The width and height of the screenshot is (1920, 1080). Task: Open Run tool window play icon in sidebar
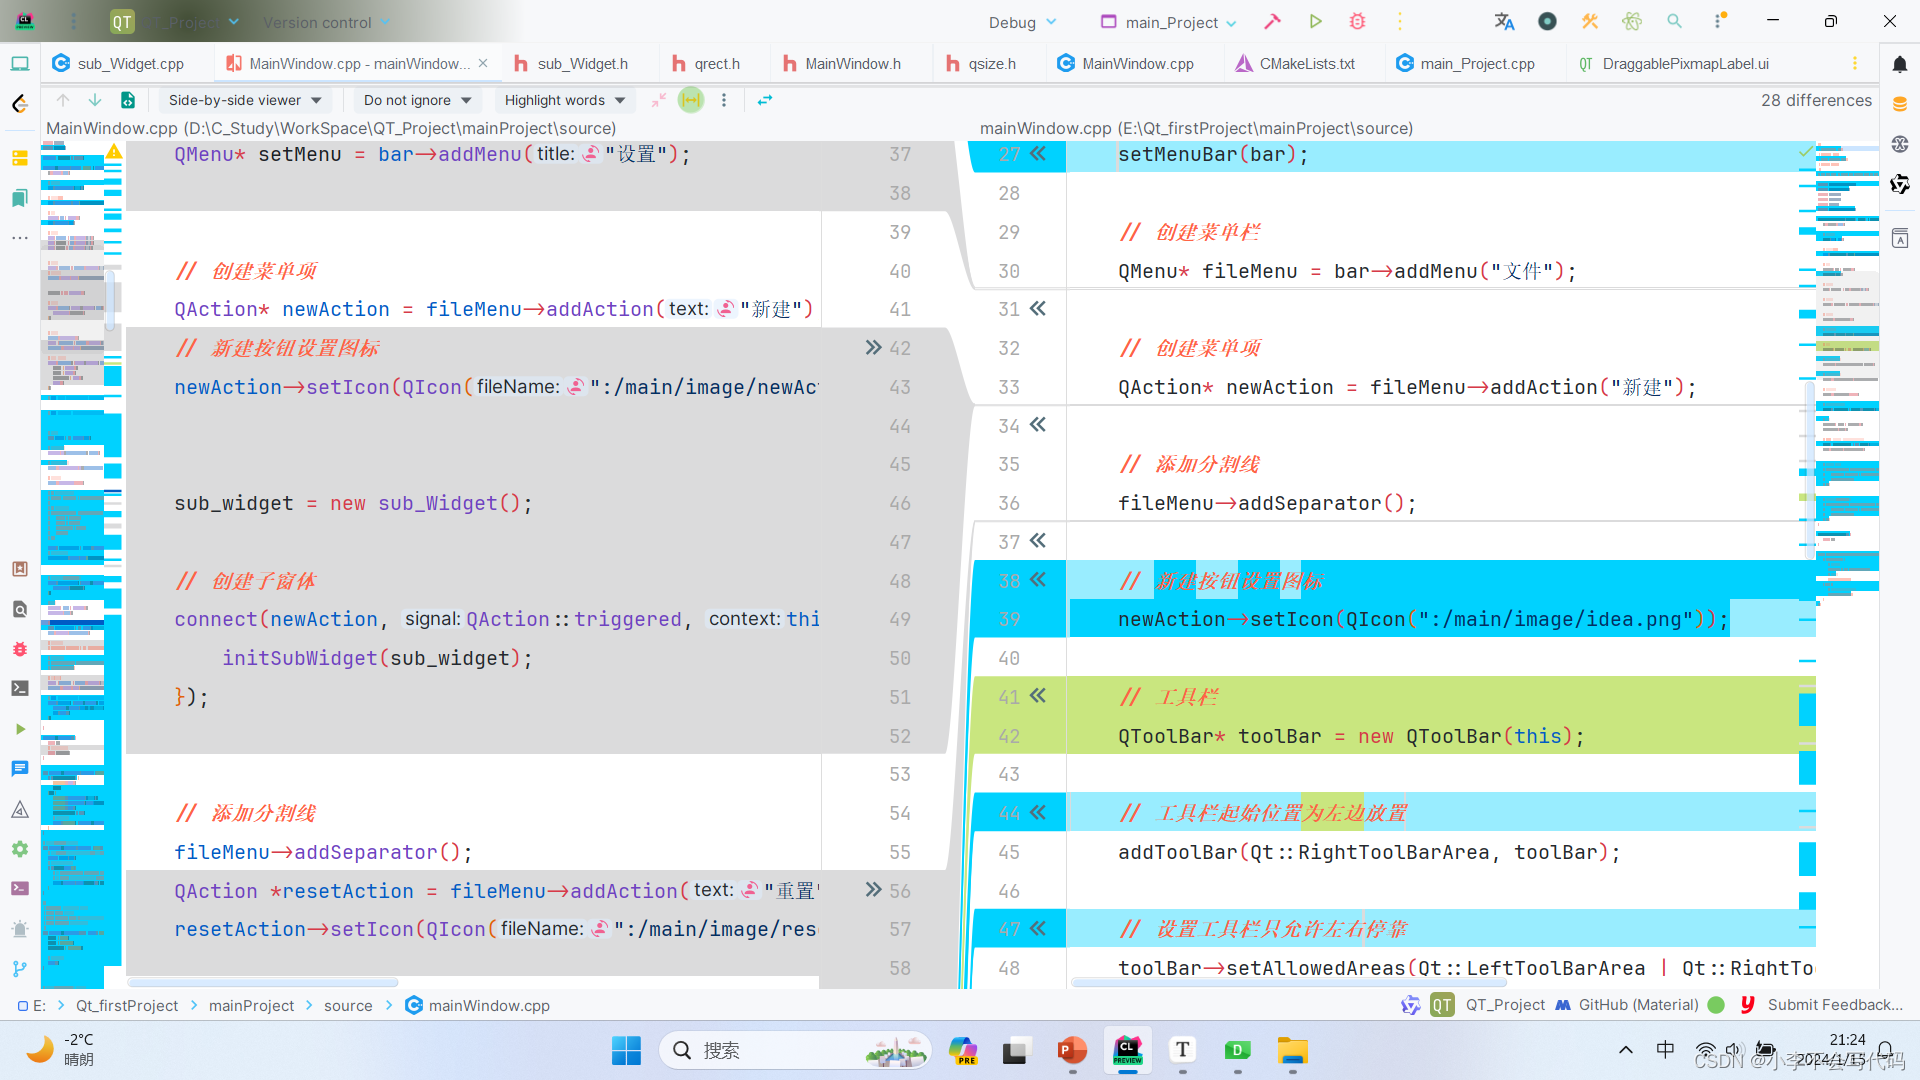[x=20, y=729]
